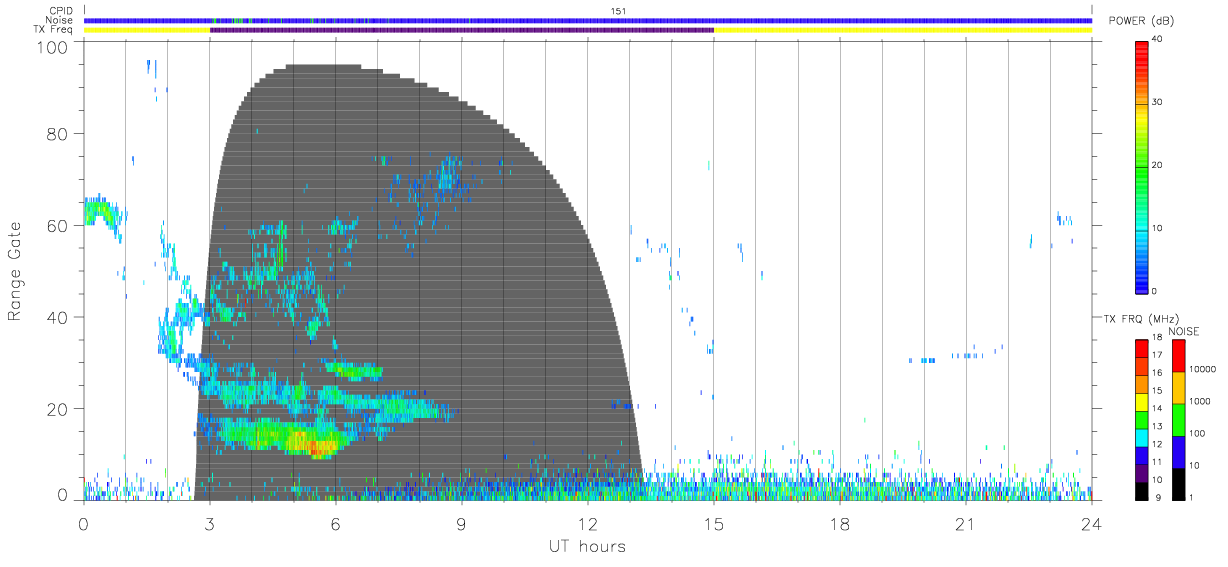Click the TX FRQ color bar
This screenshot has width=1228, height=567.
tap(1141, 419)
